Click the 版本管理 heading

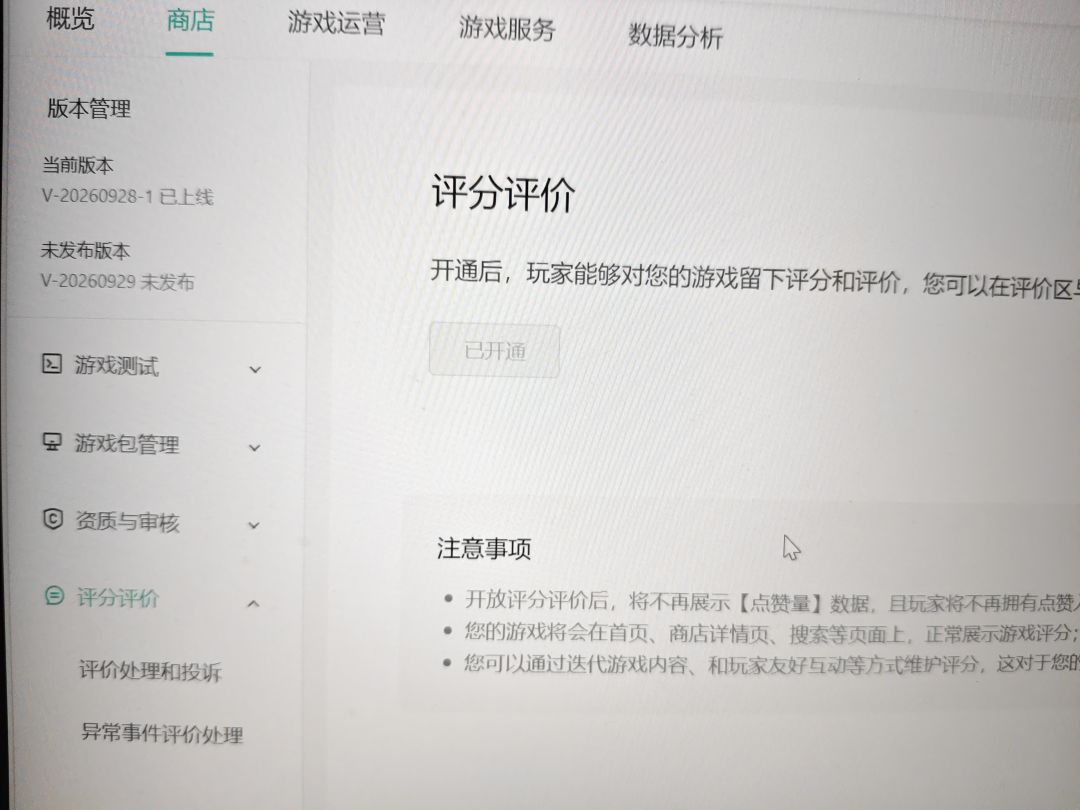tap(89, 108)
